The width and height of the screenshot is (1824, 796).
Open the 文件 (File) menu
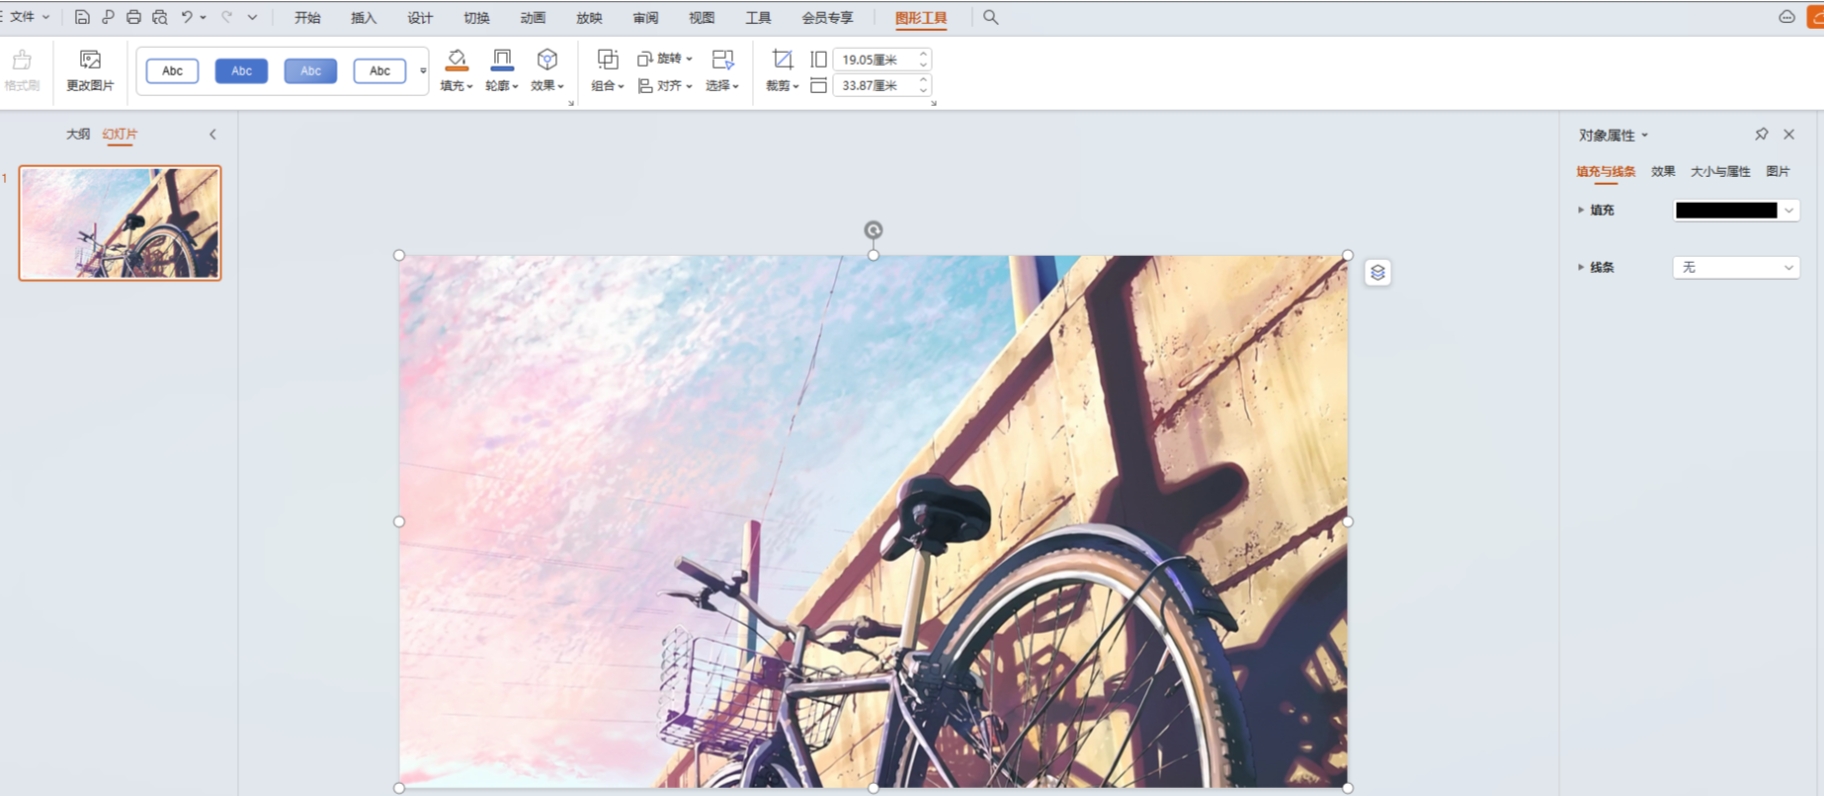tap(27, 17)
